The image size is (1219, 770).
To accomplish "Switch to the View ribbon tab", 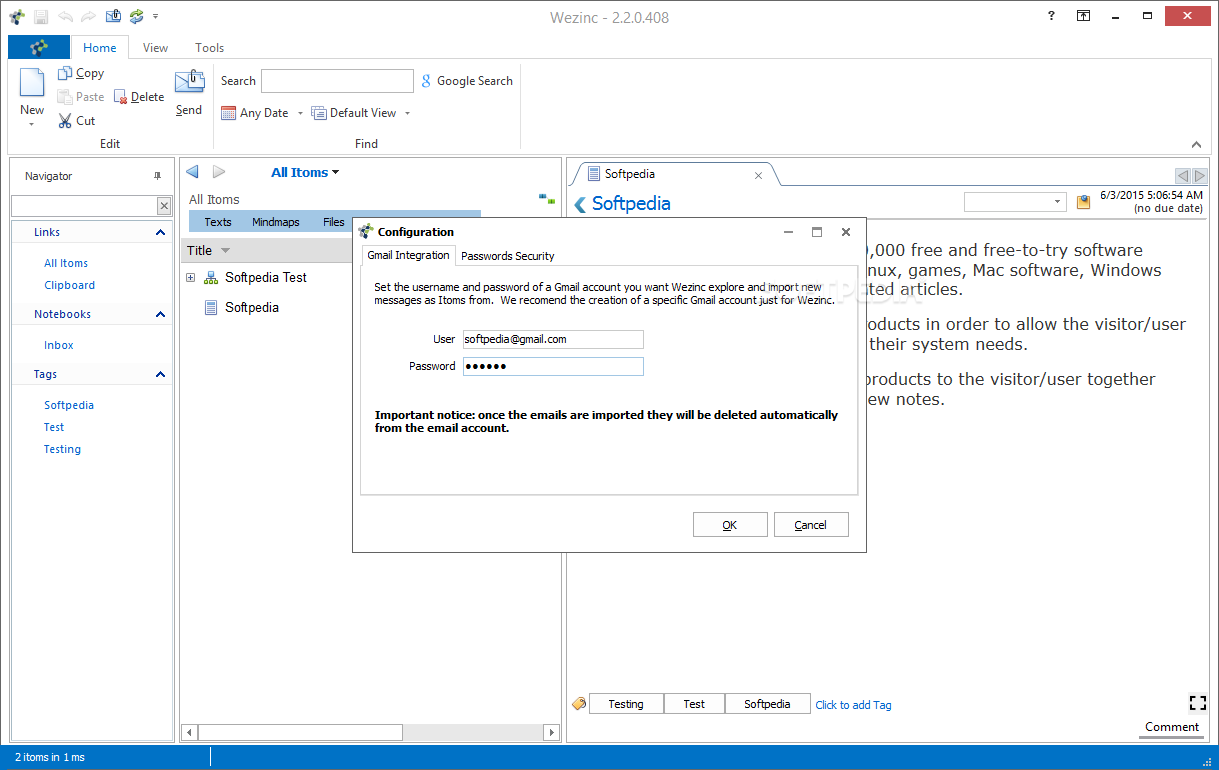I will [155, 47].
